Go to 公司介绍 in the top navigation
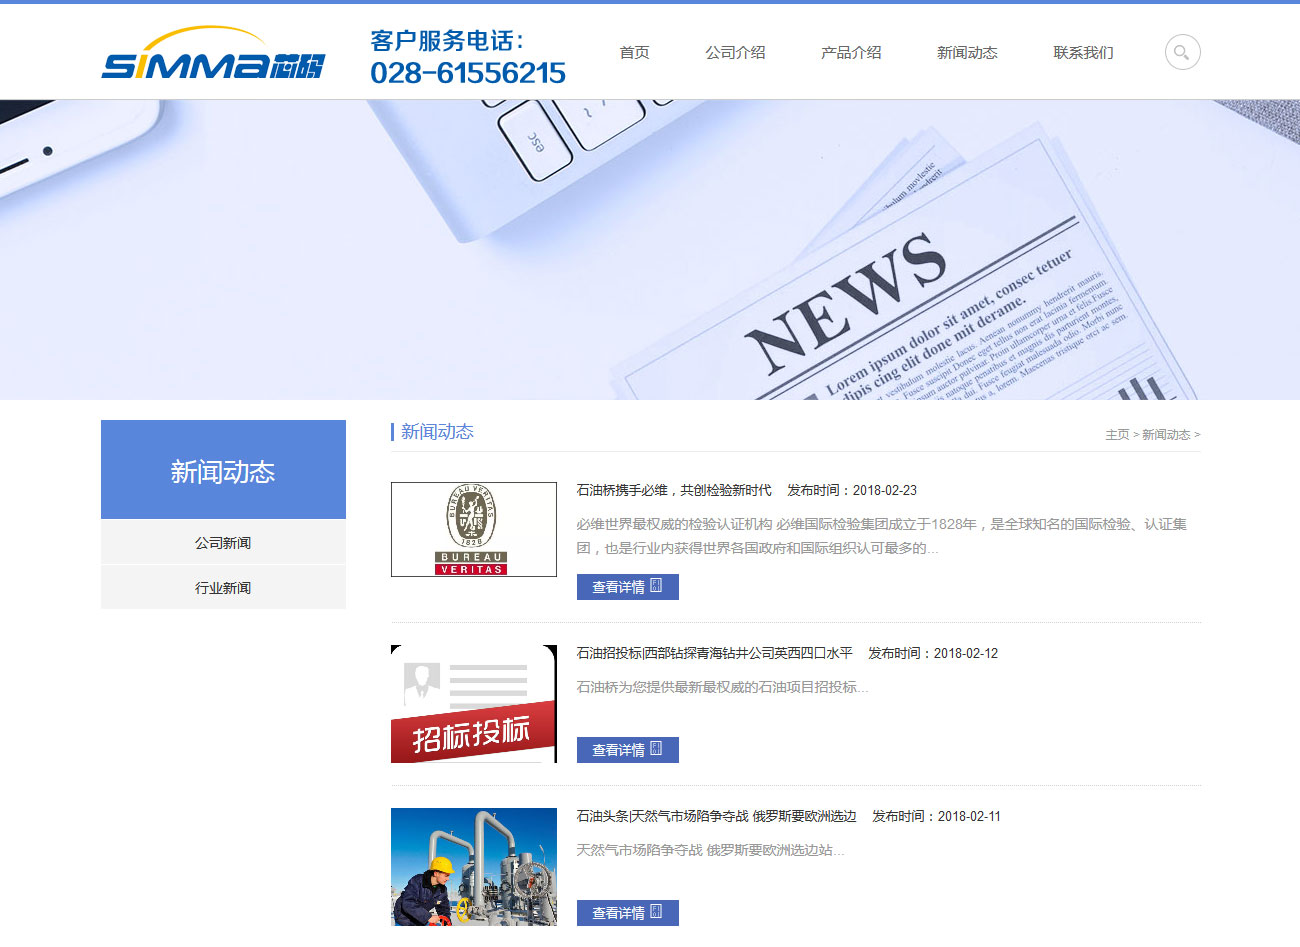 click(x=735, y=53)
